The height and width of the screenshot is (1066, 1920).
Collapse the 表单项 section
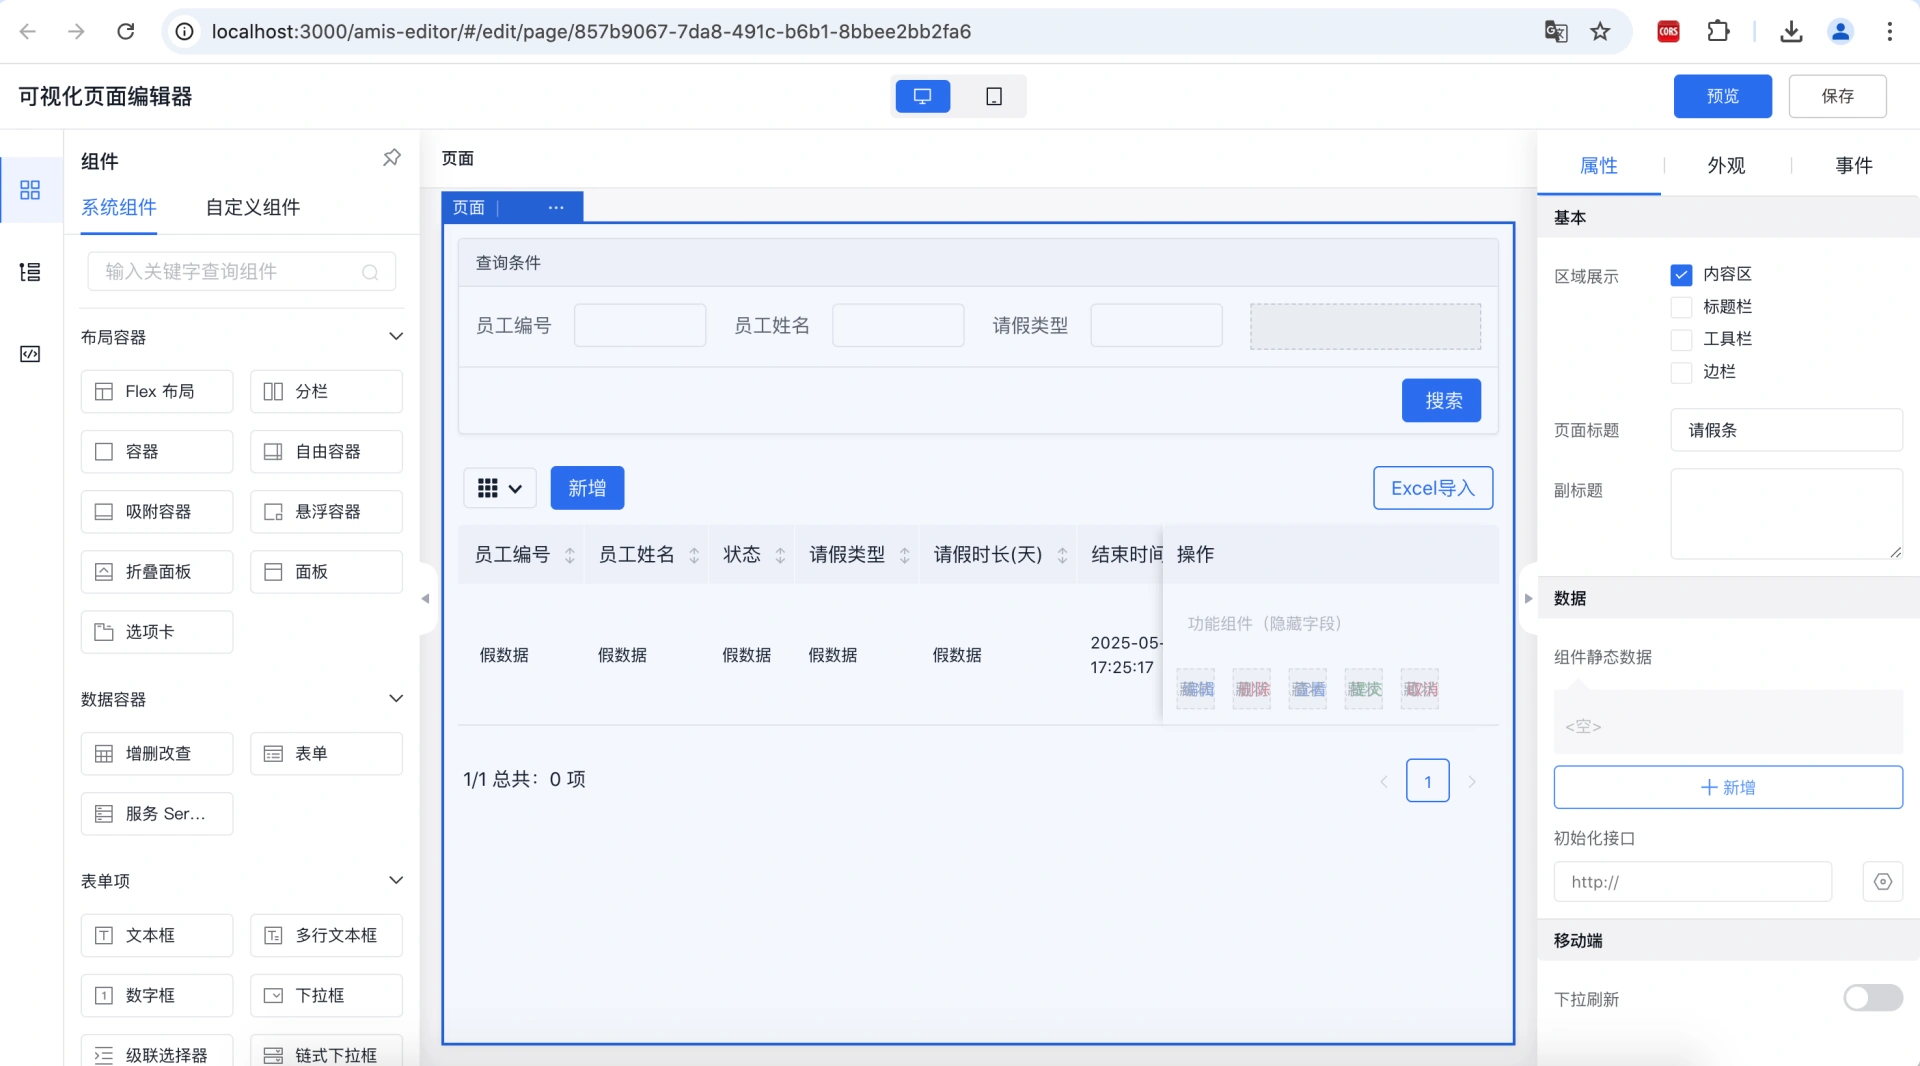coord(396,880)
